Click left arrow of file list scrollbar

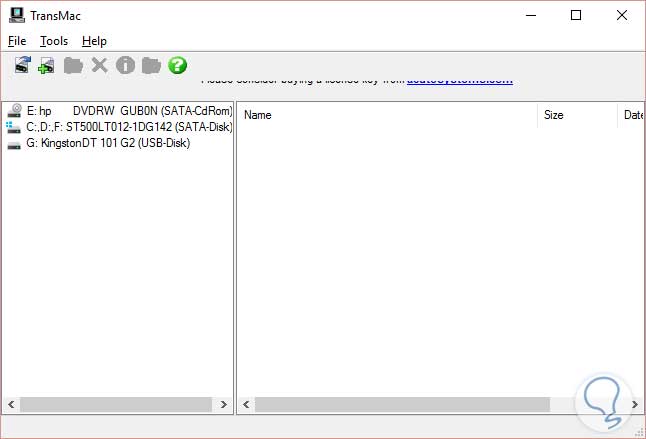[x=246, y=404]
